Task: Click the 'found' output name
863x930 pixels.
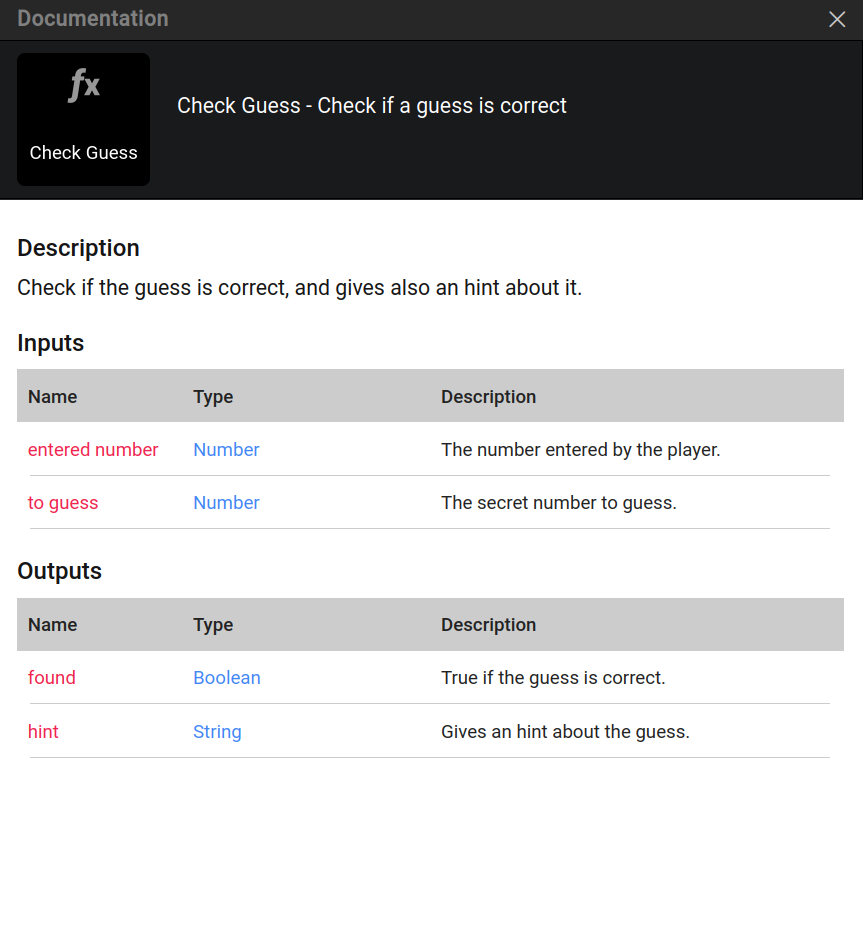Action: (x=52, y=678)
